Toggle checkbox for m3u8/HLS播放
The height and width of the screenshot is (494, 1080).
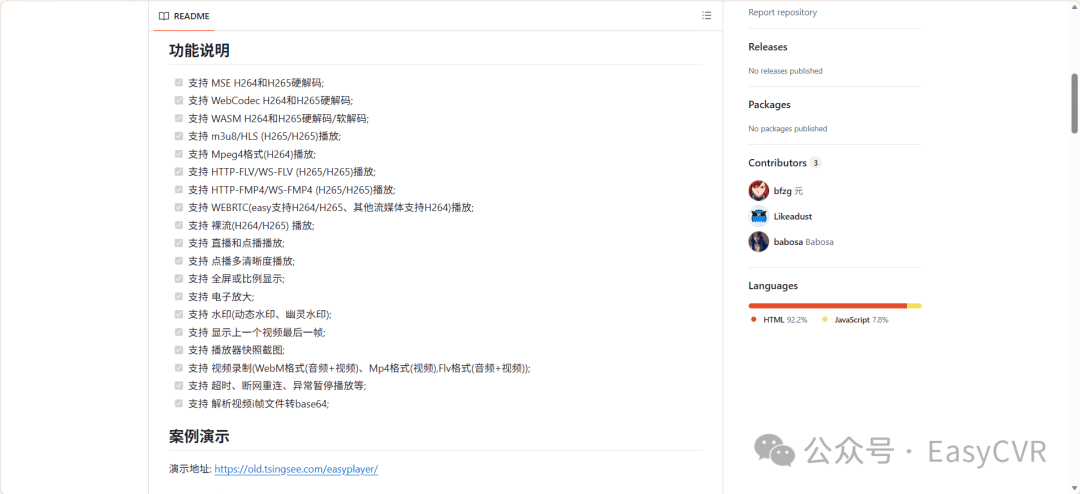[178, 136]
